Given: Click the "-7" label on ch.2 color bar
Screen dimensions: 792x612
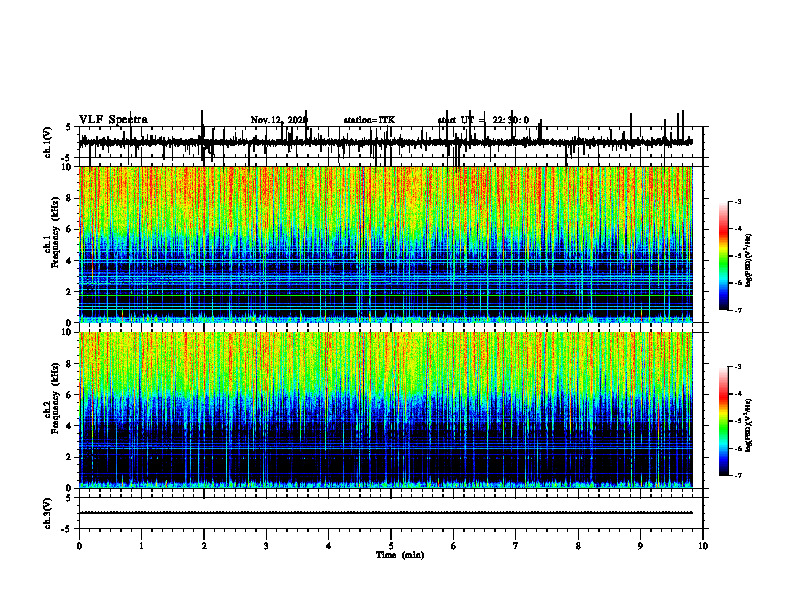Looking at the screenshot, I should [738, 475].
